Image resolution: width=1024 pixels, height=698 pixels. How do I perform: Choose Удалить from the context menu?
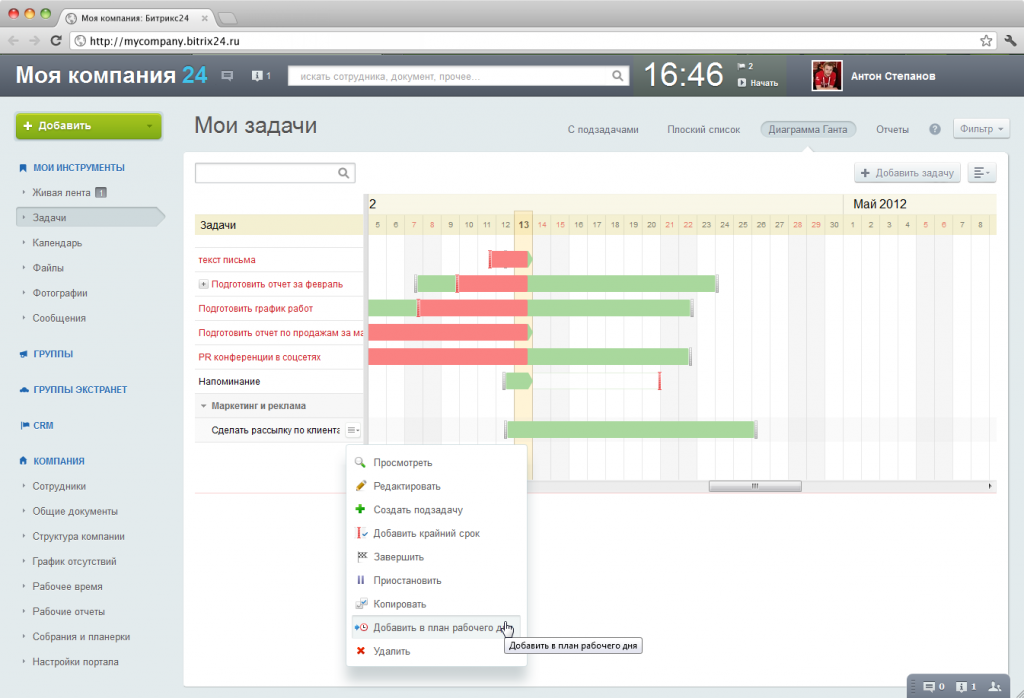pos(391,651)
